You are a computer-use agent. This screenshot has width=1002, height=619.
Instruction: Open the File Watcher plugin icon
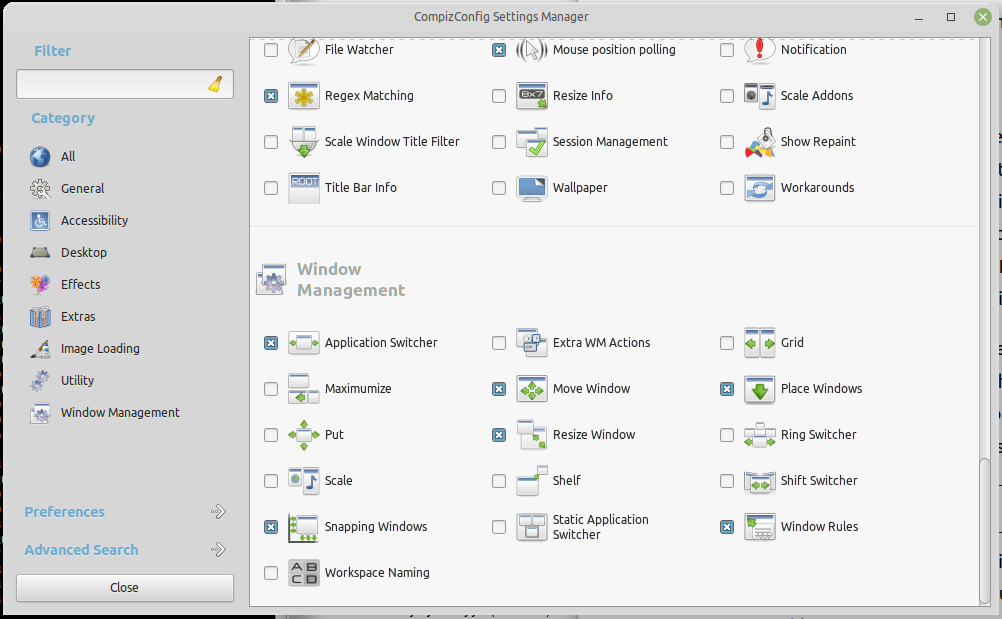pyautogui.click(x=304, y=50)
